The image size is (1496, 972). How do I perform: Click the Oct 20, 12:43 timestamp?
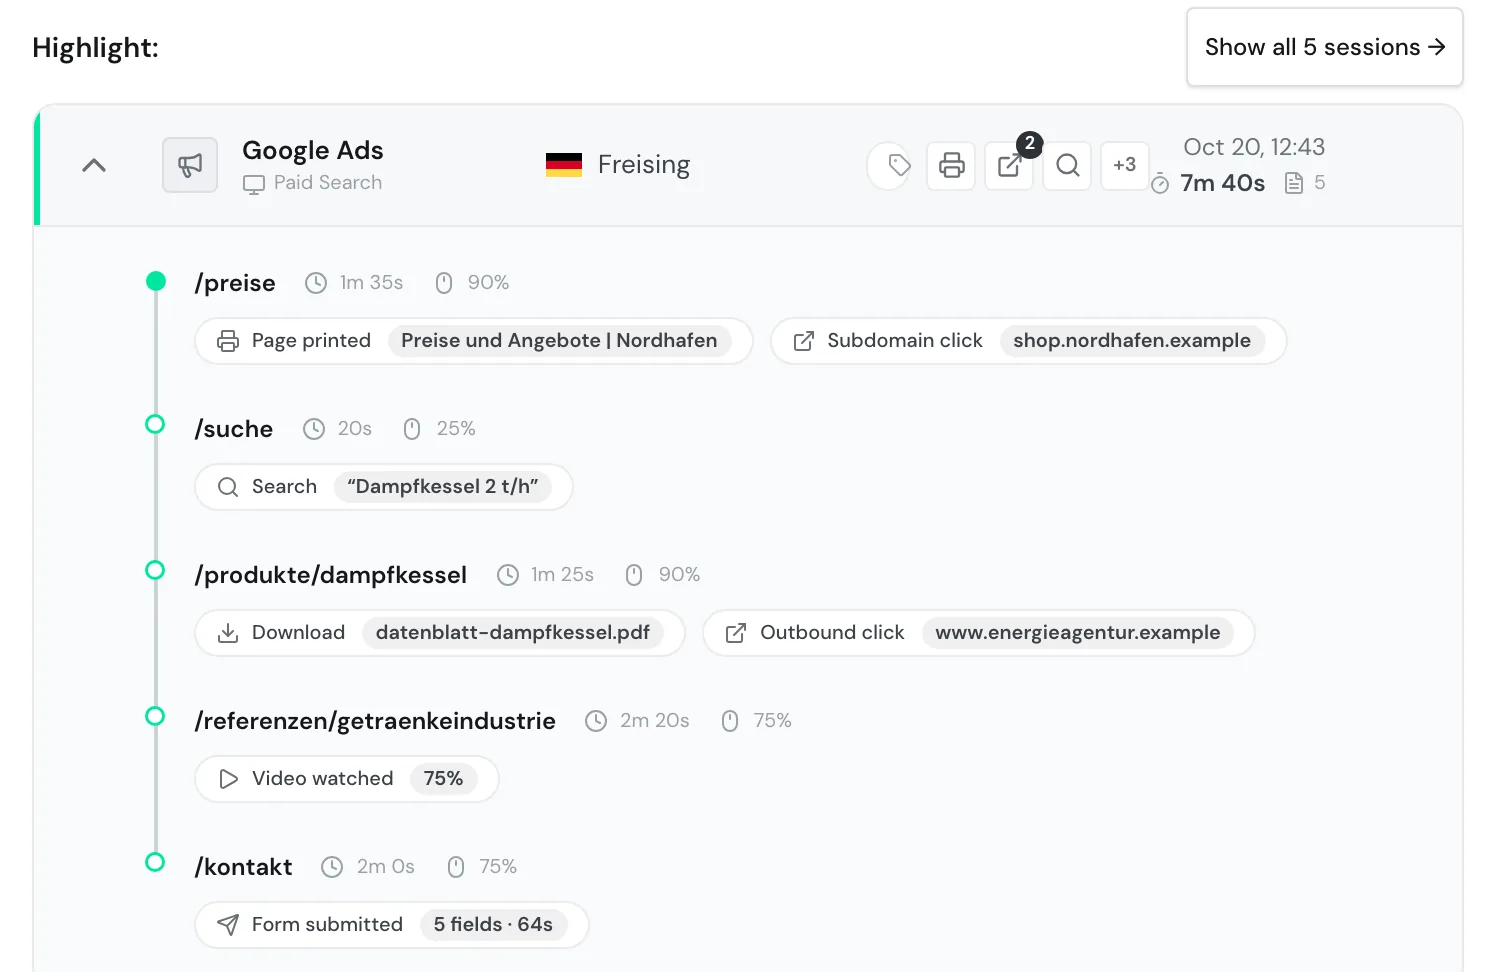1254,147
